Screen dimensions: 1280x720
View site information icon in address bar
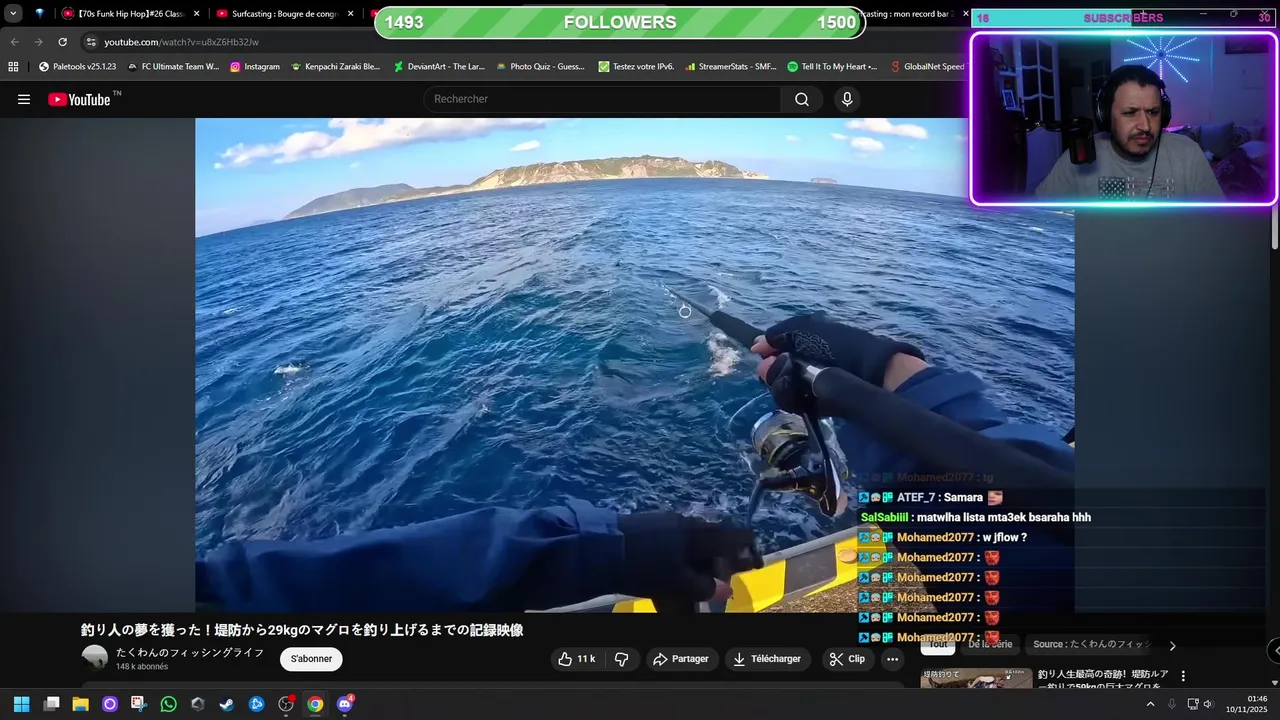91,42
